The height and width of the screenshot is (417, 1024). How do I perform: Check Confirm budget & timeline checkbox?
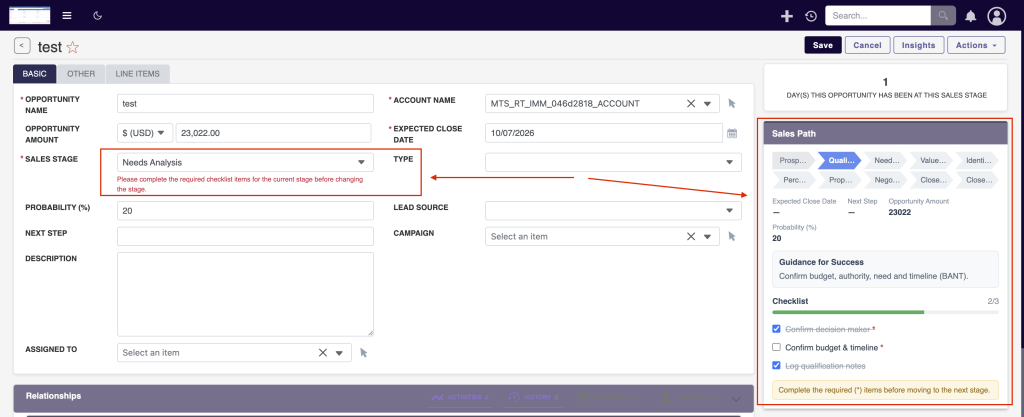(776, 347)
